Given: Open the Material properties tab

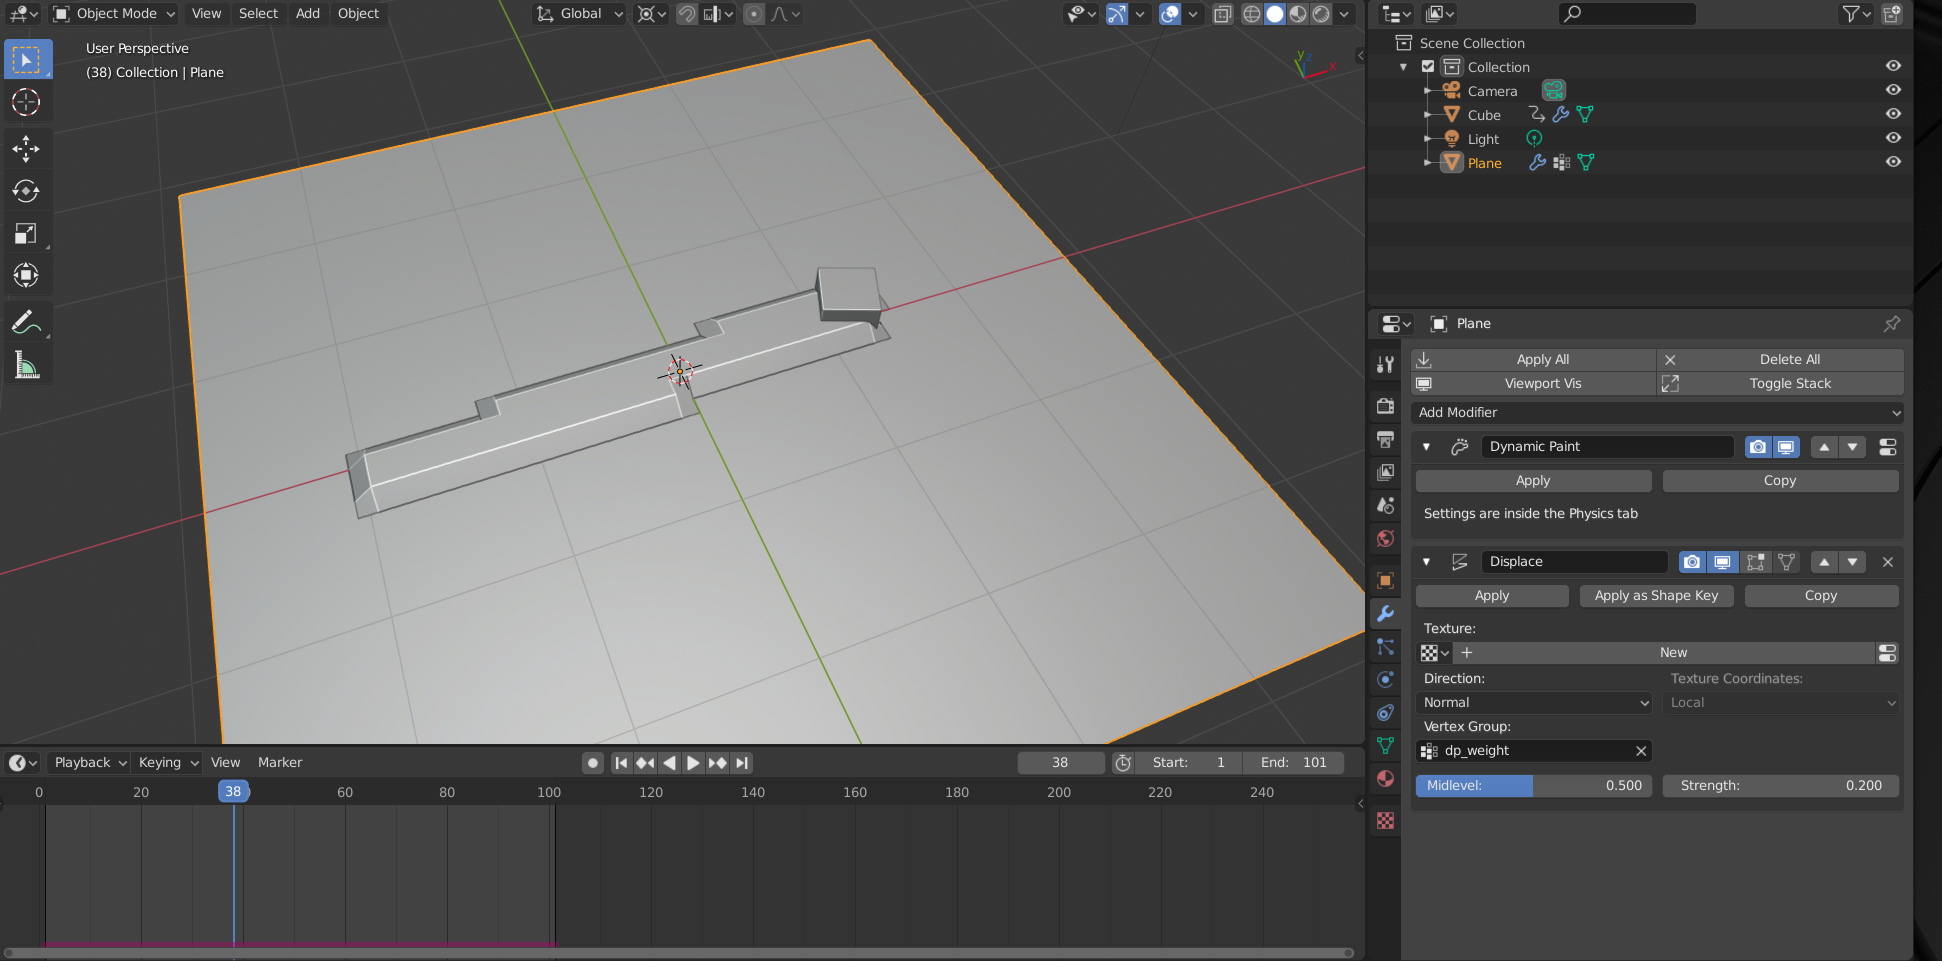Looking at the screenshot, I should 1385,778.
